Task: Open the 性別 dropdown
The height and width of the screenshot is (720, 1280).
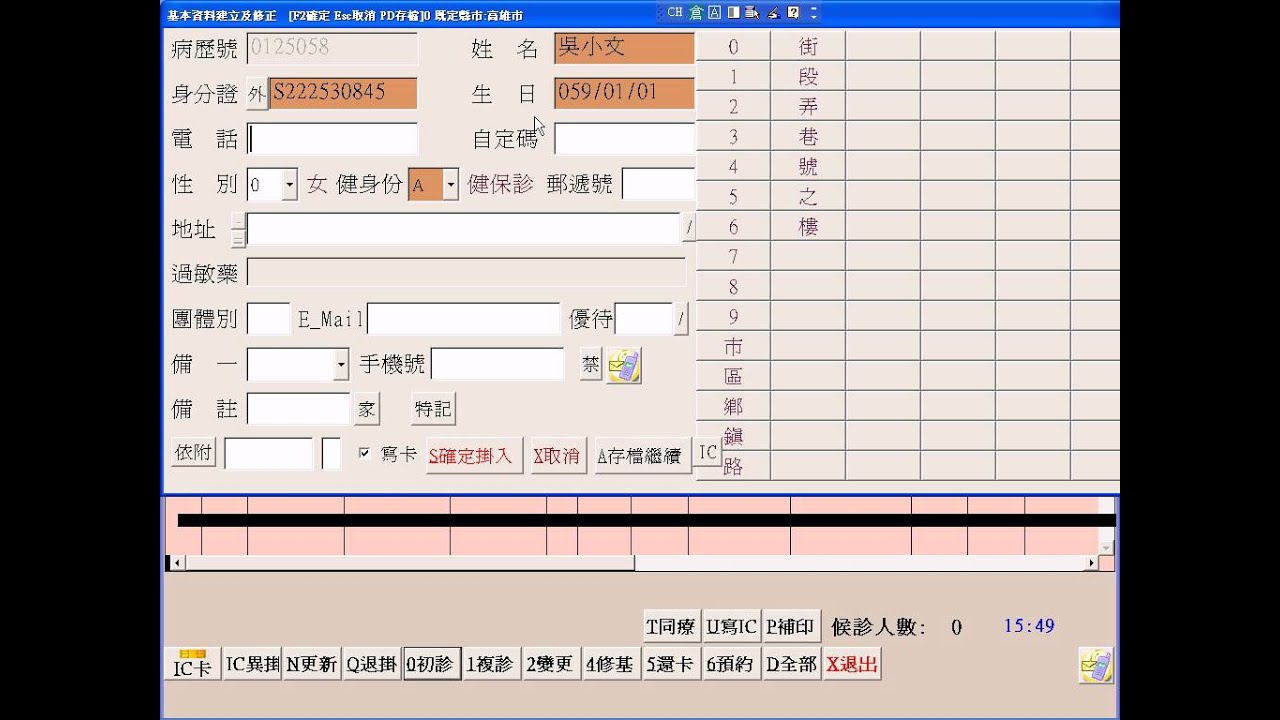Action: point(290,184)
